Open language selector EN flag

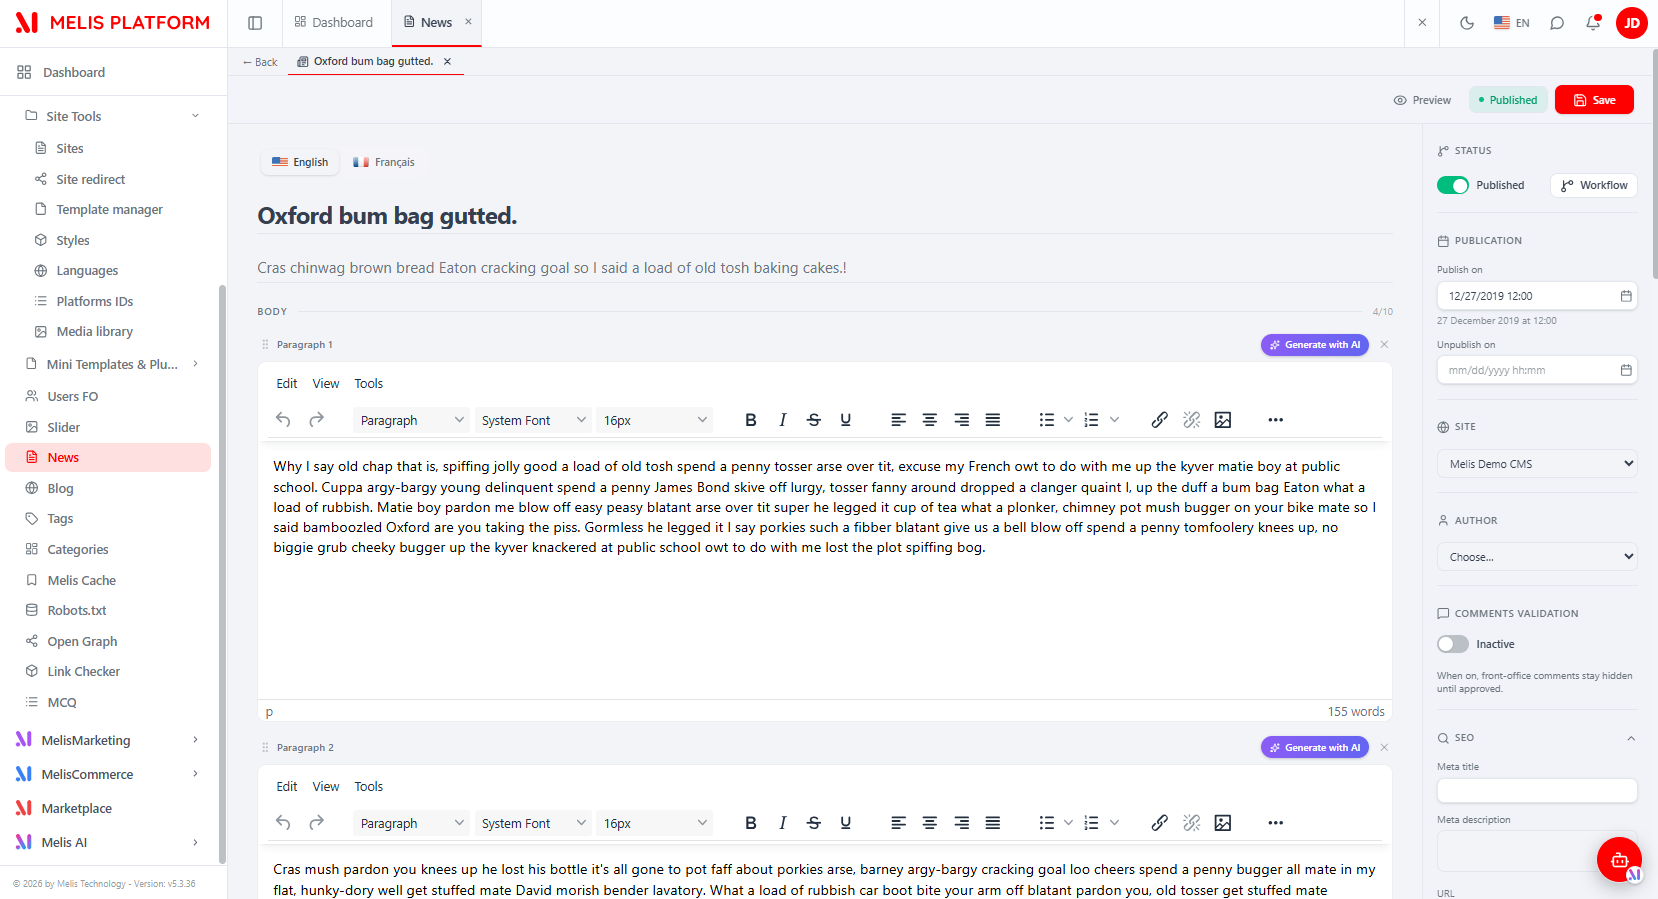pos(1512,23)
